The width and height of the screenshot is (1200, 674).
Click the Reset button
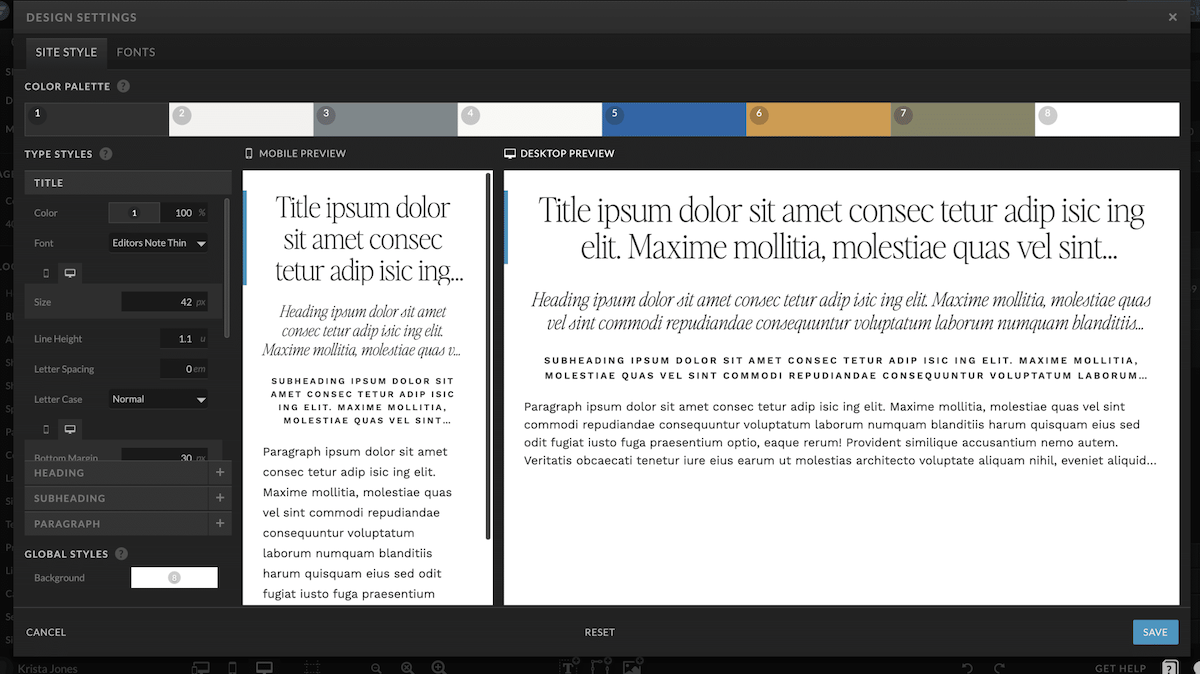point(600,632)
